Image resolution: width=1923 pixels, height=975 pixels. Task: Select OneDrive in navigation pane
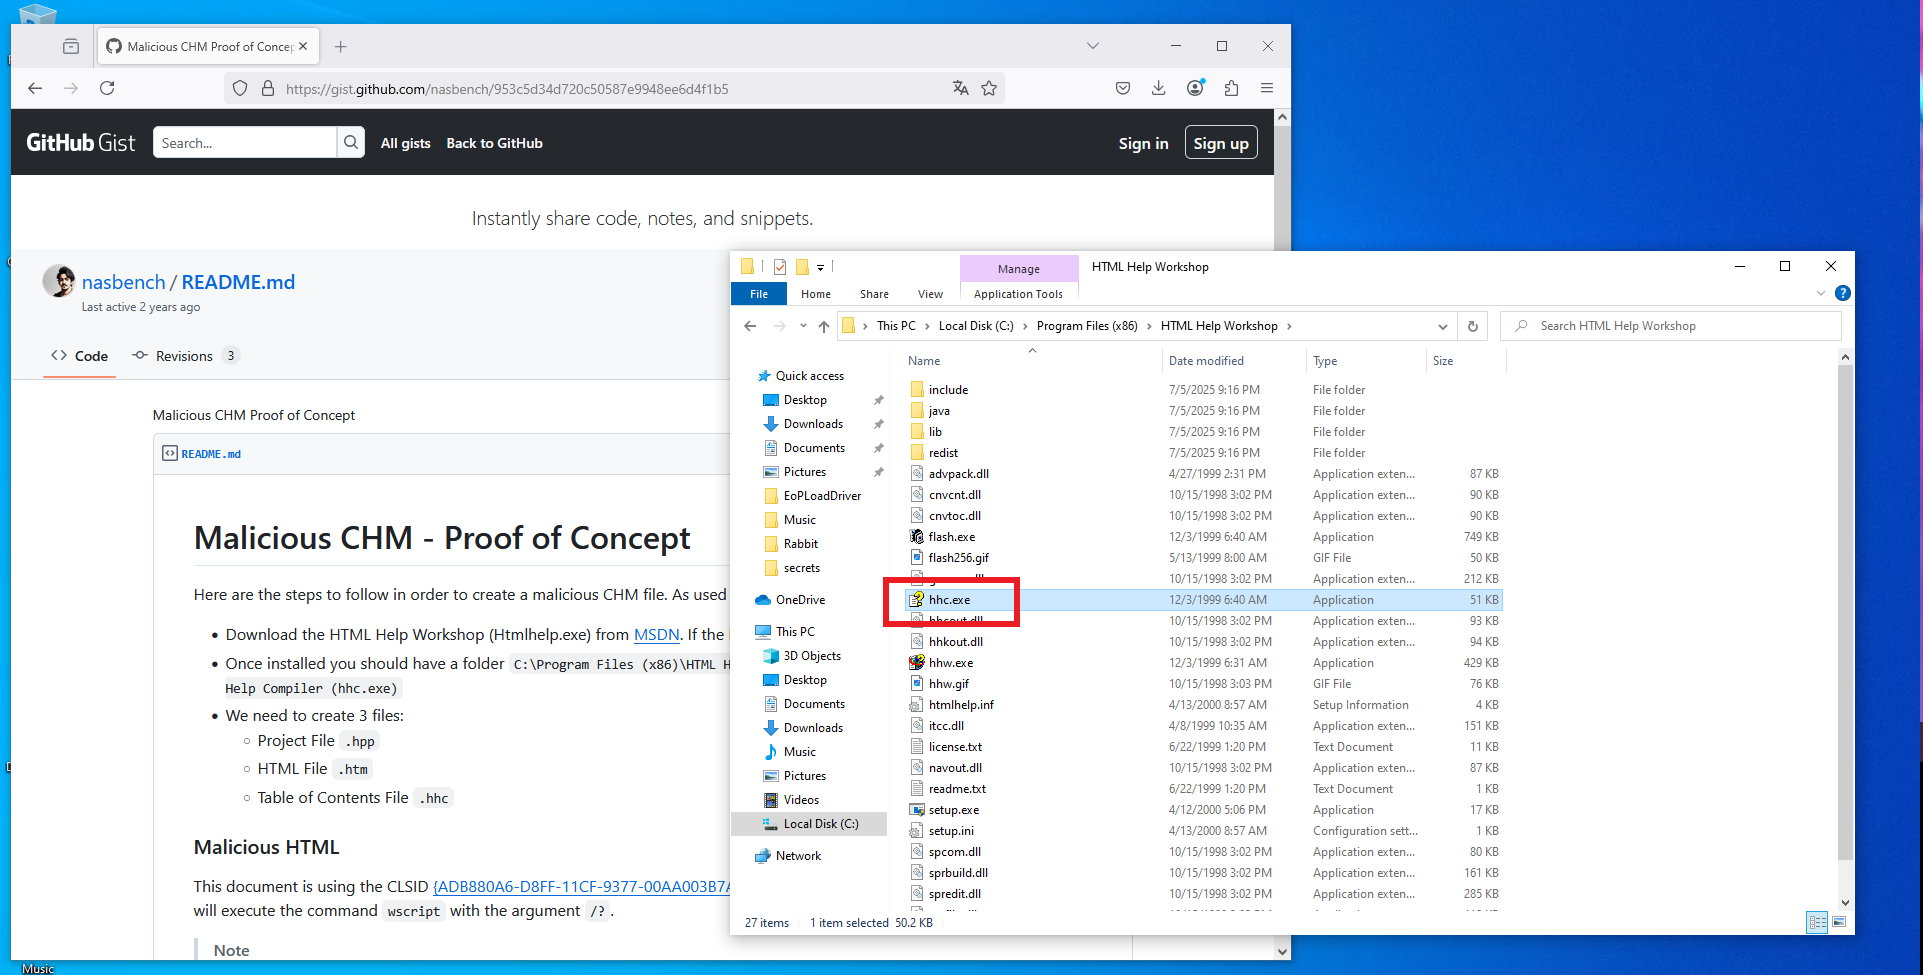(x=800, y=600)
